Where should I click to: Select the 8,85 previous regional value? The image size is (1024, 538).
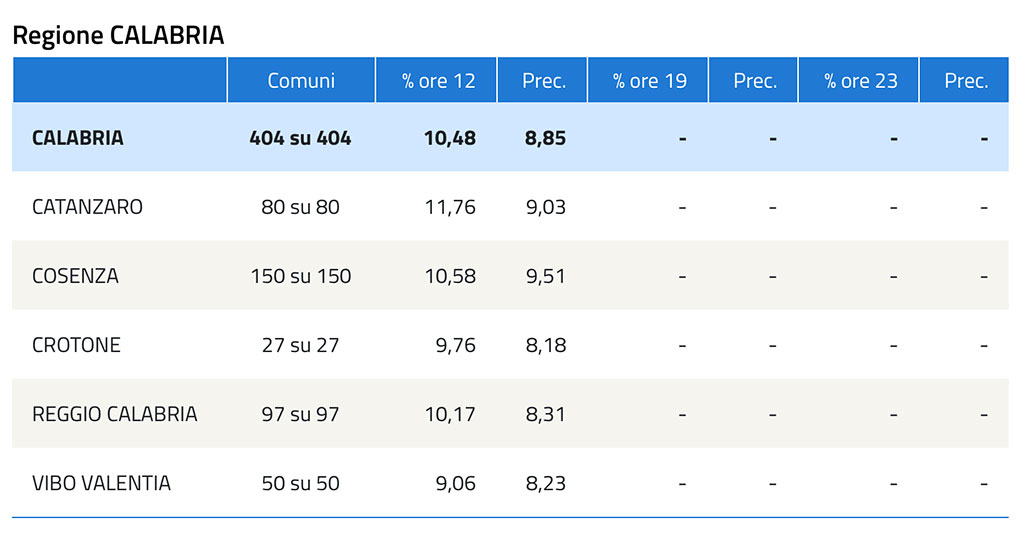(545, 138)
